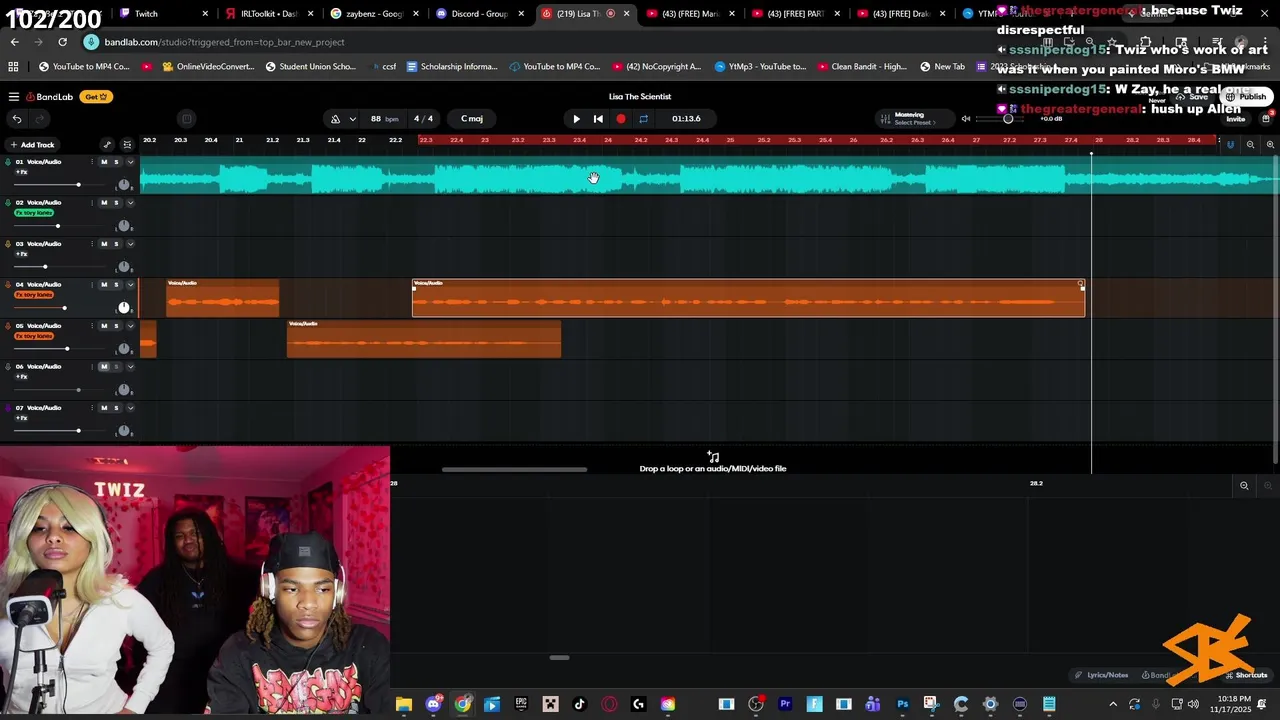Expand track 06 options chevron
Screen dimensions: 1280x720
pos(130,367)
